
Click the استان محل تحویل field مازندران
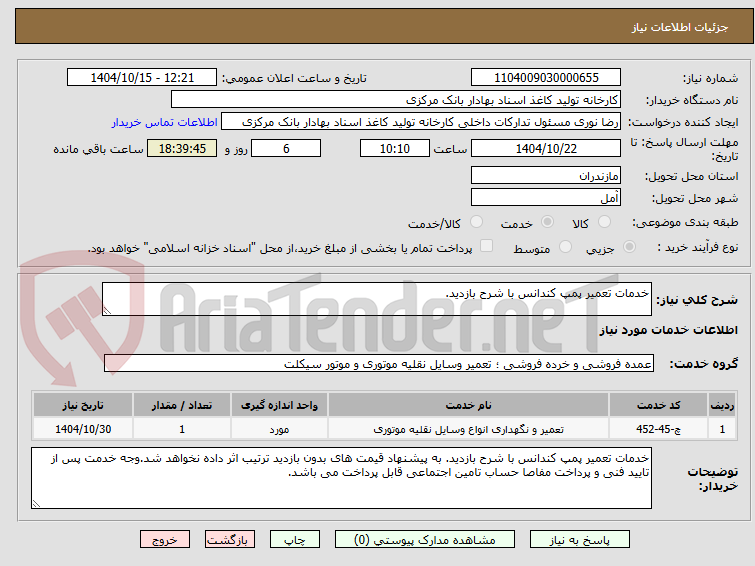coord(546,175)
